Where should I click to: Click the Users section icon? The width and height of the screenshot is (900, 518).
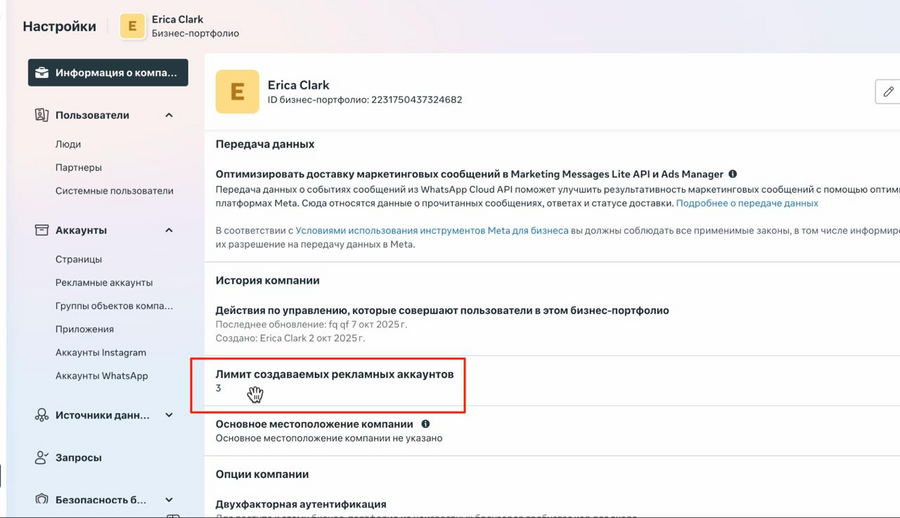[42, 115]
